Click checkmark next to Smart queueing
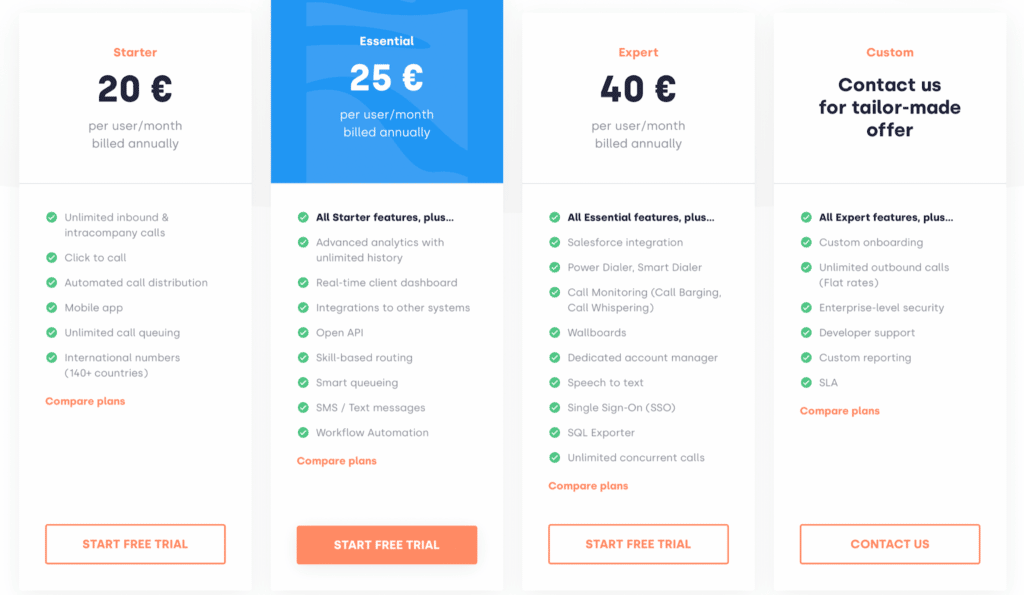 click(x=303, y=383)
